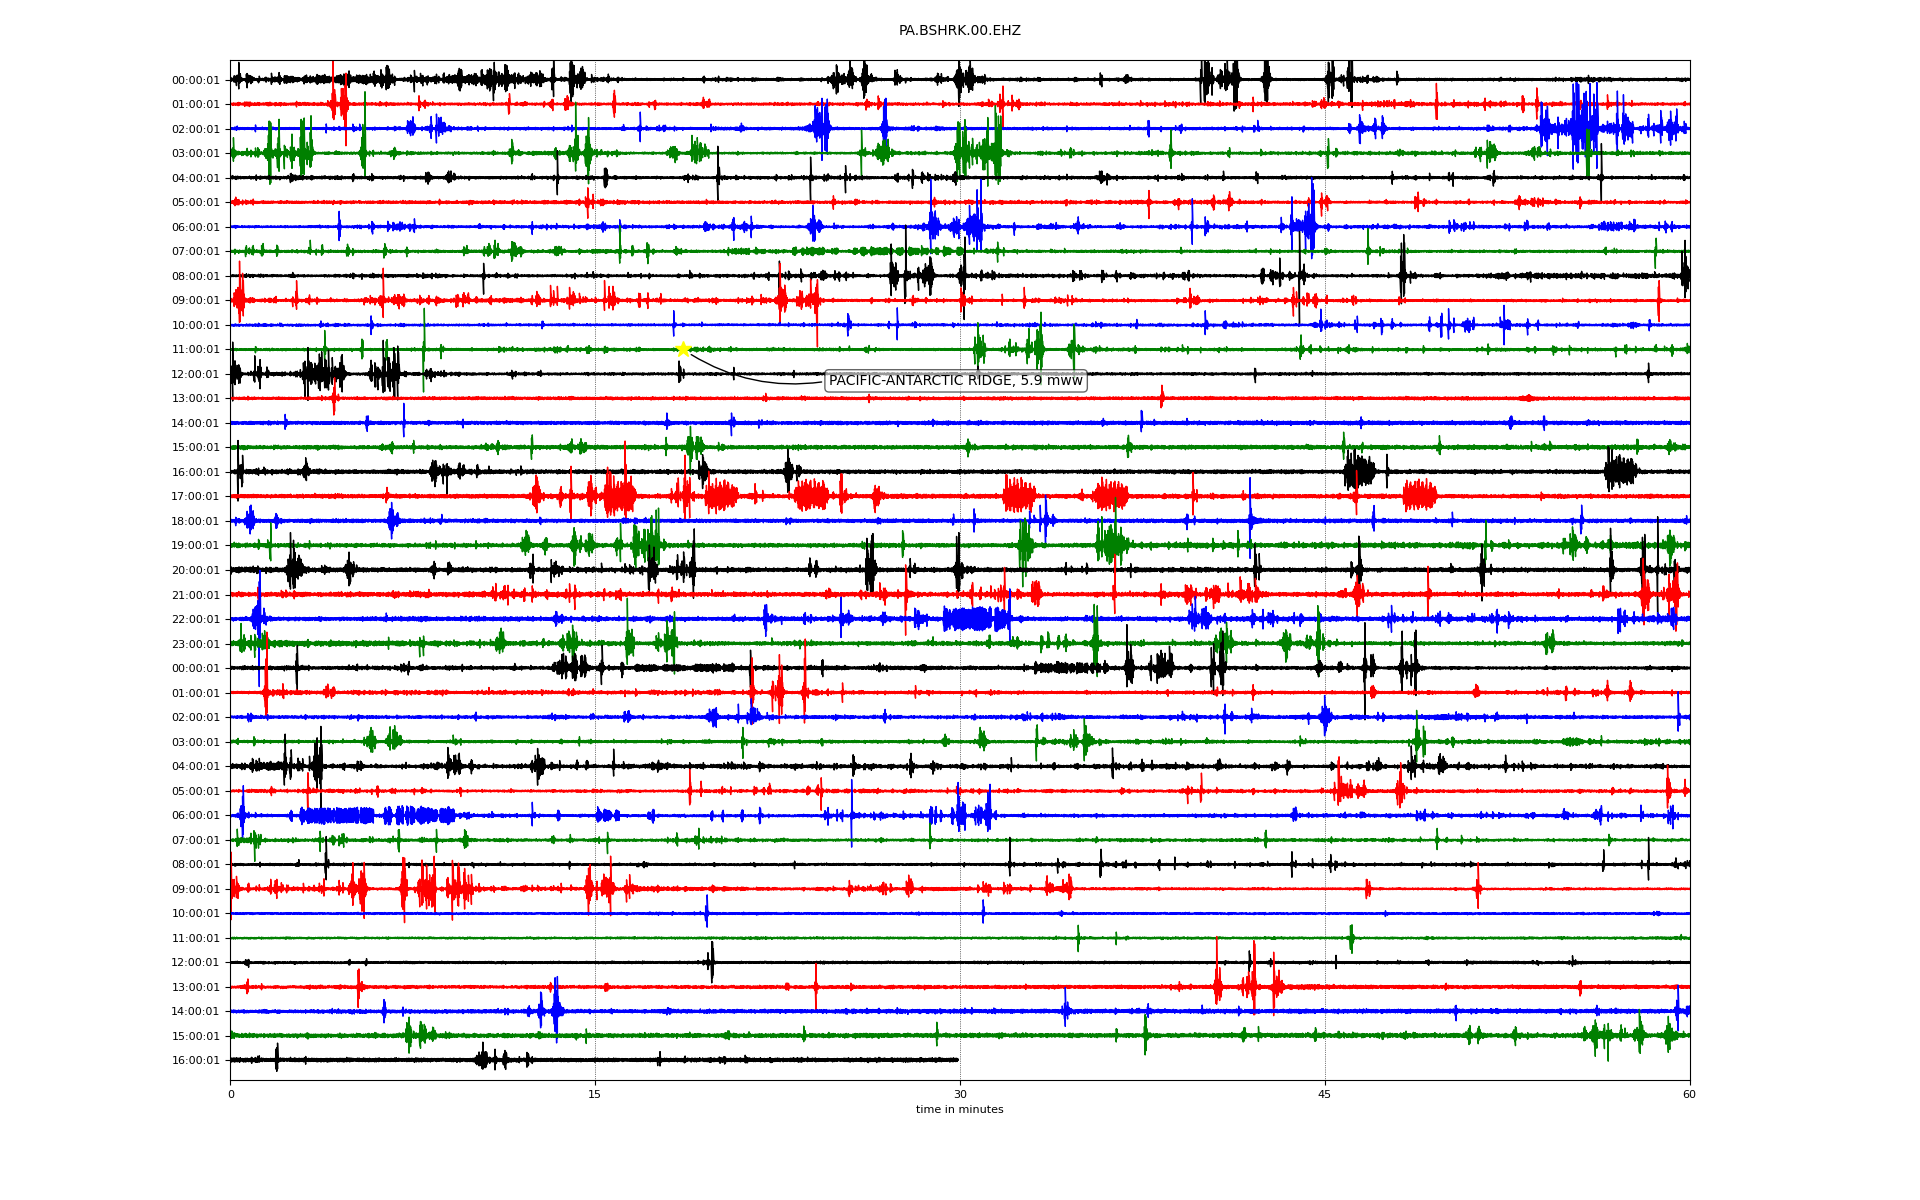Click the 06:00:01 label near the top

[195, 227]
